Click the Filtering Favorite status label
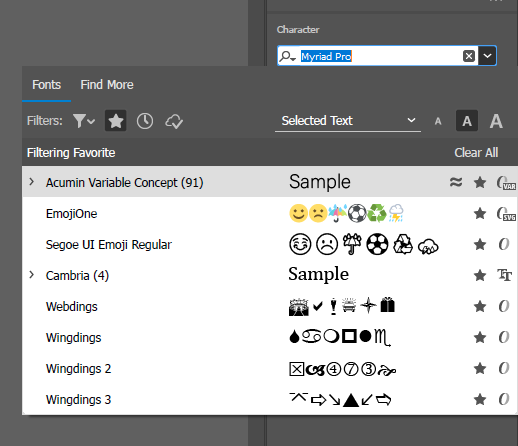This screenshot has width=518, height=446. click(x=71, y=153)
